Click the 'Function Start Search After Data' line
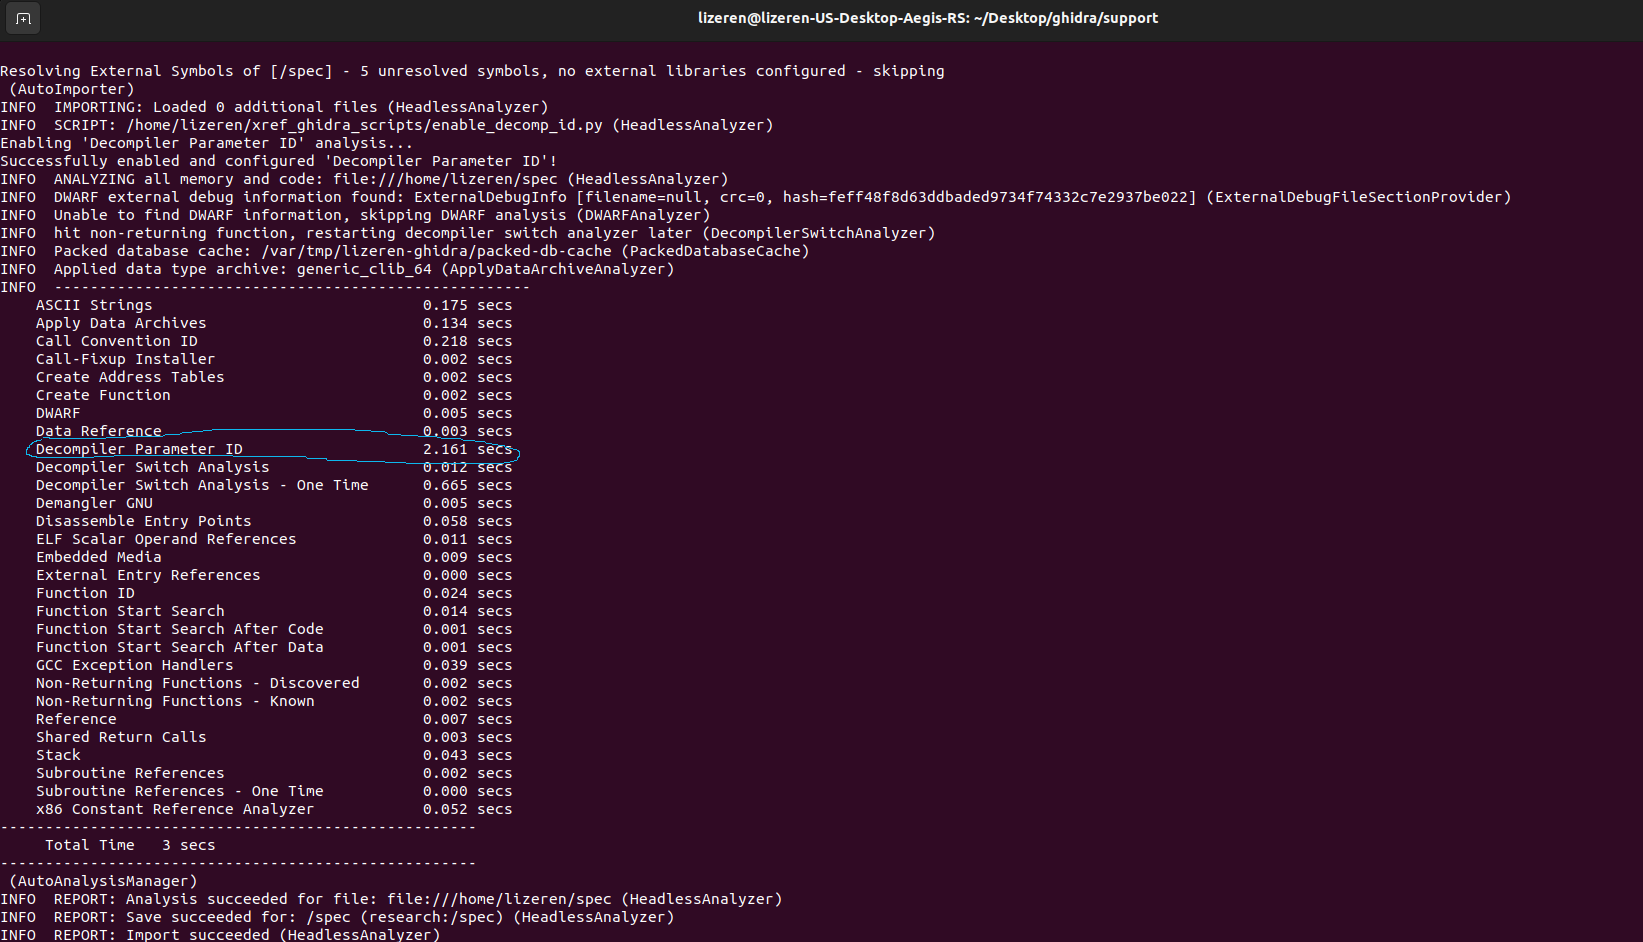 274,647
